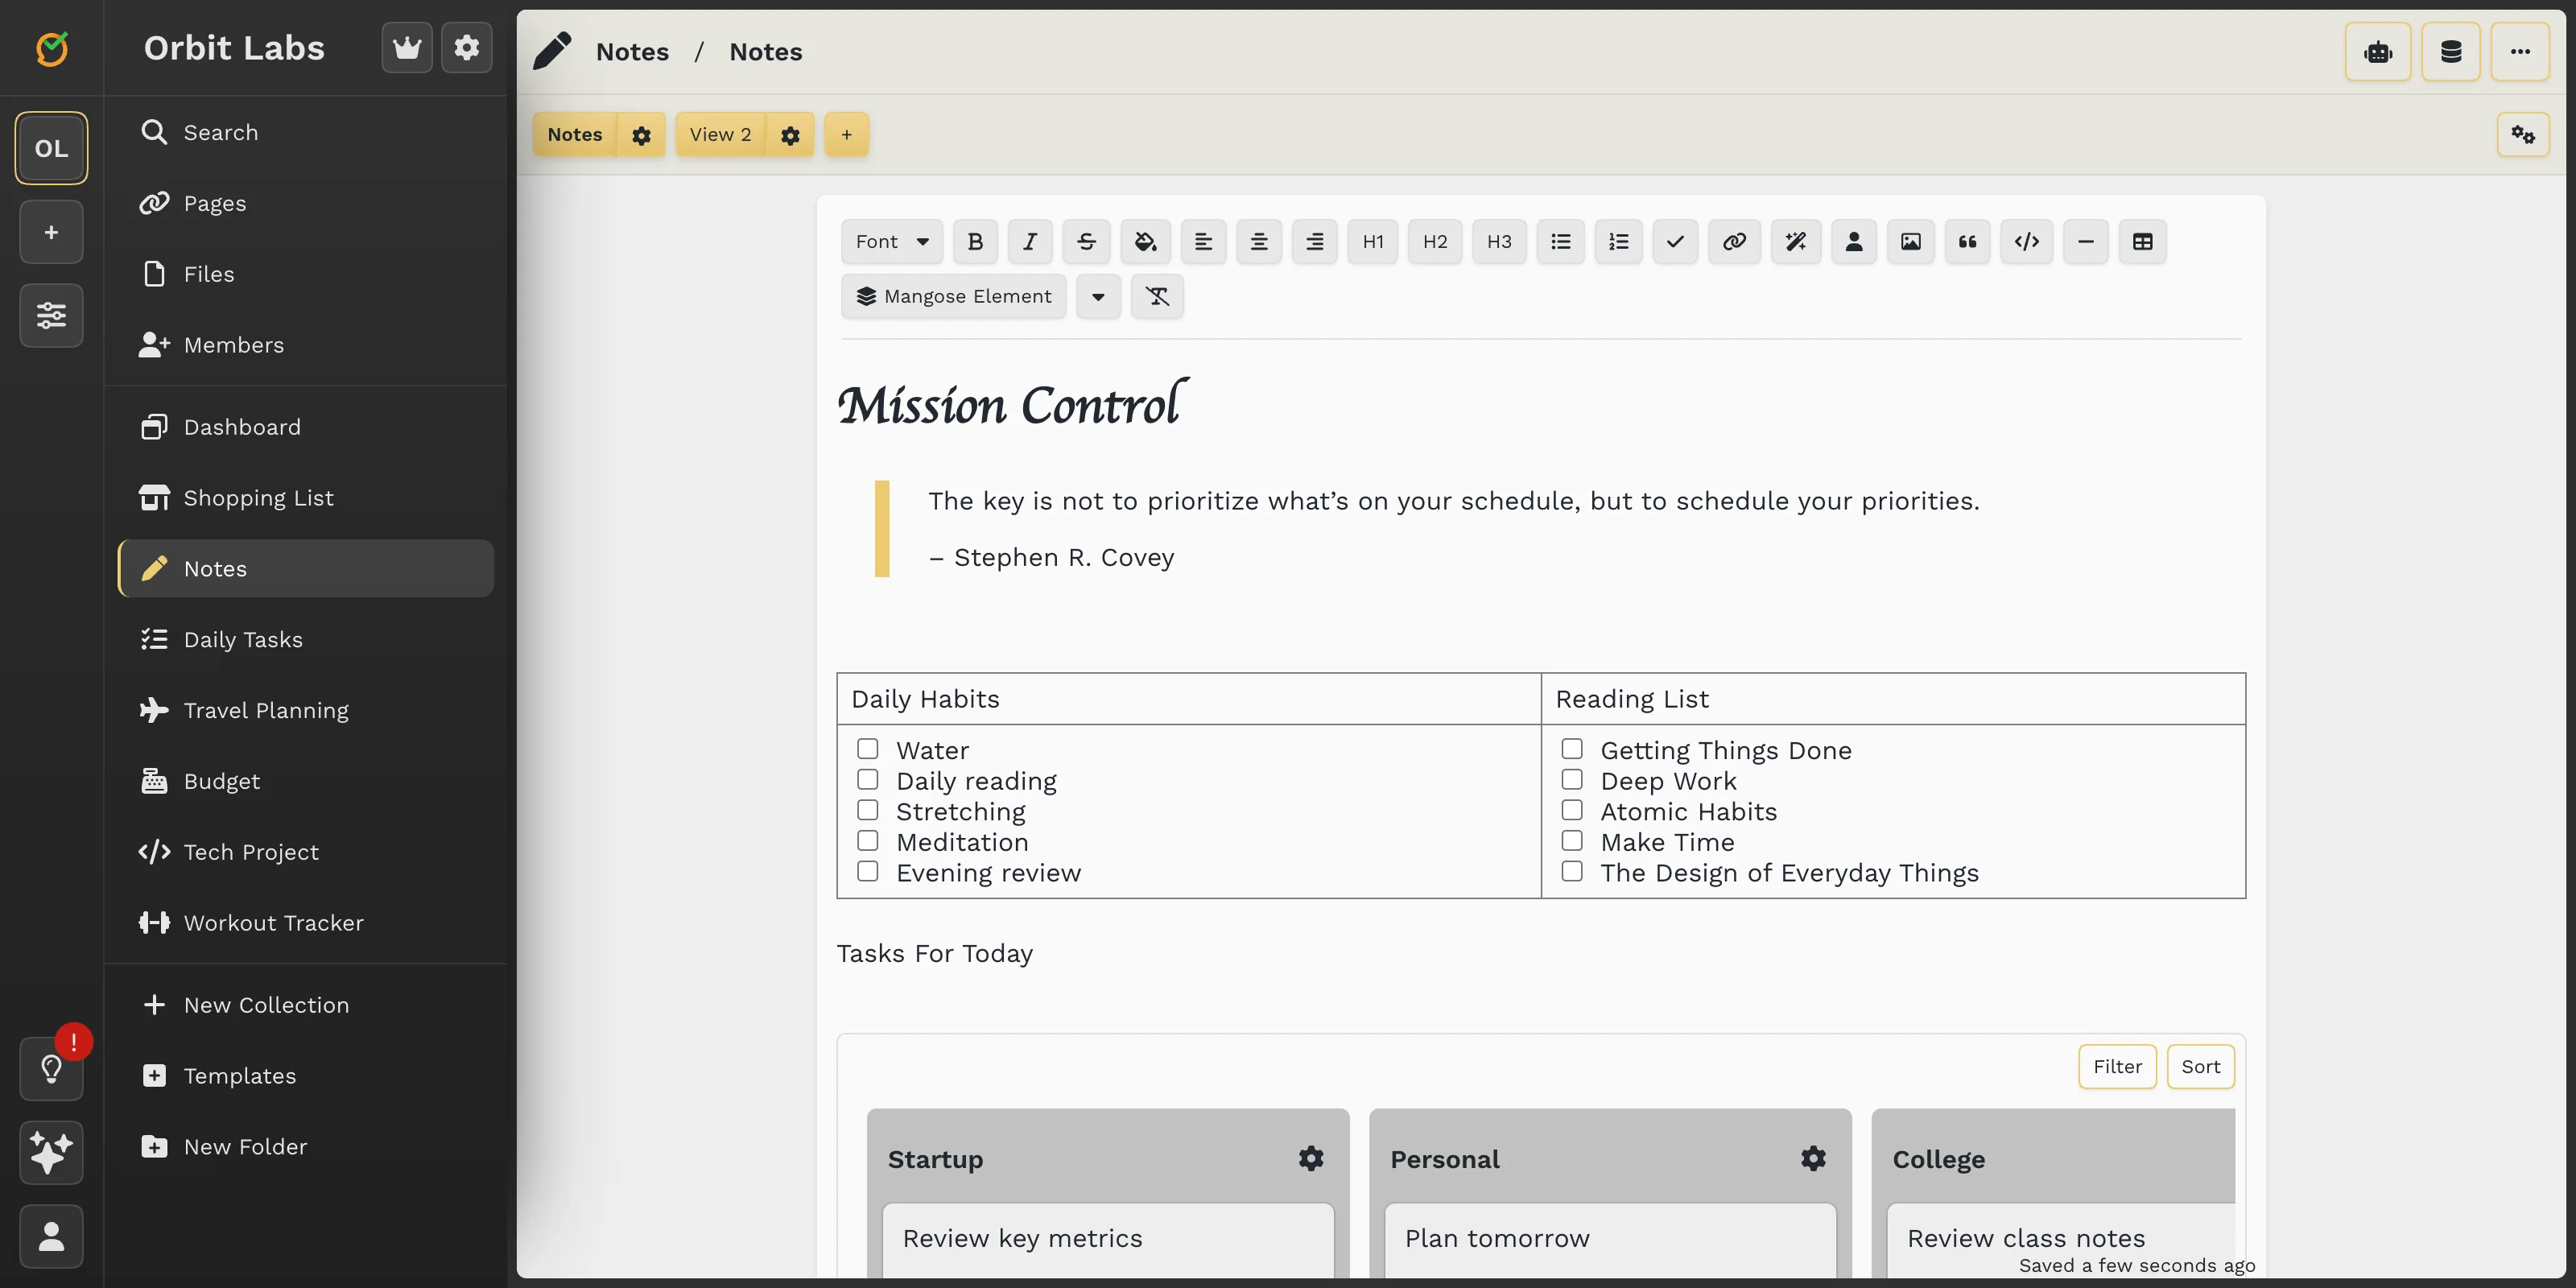2576x1288 pixels.
Task: Switch to the Notes view tab
Action: point(575,135)
